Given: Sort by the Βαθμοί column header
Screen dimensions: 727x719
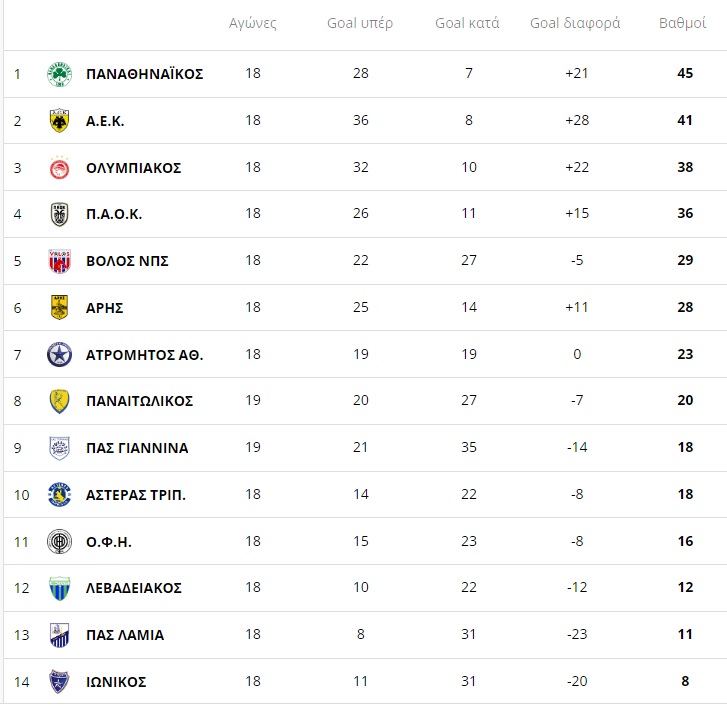Looking at the screenshot, I should 682,23.
